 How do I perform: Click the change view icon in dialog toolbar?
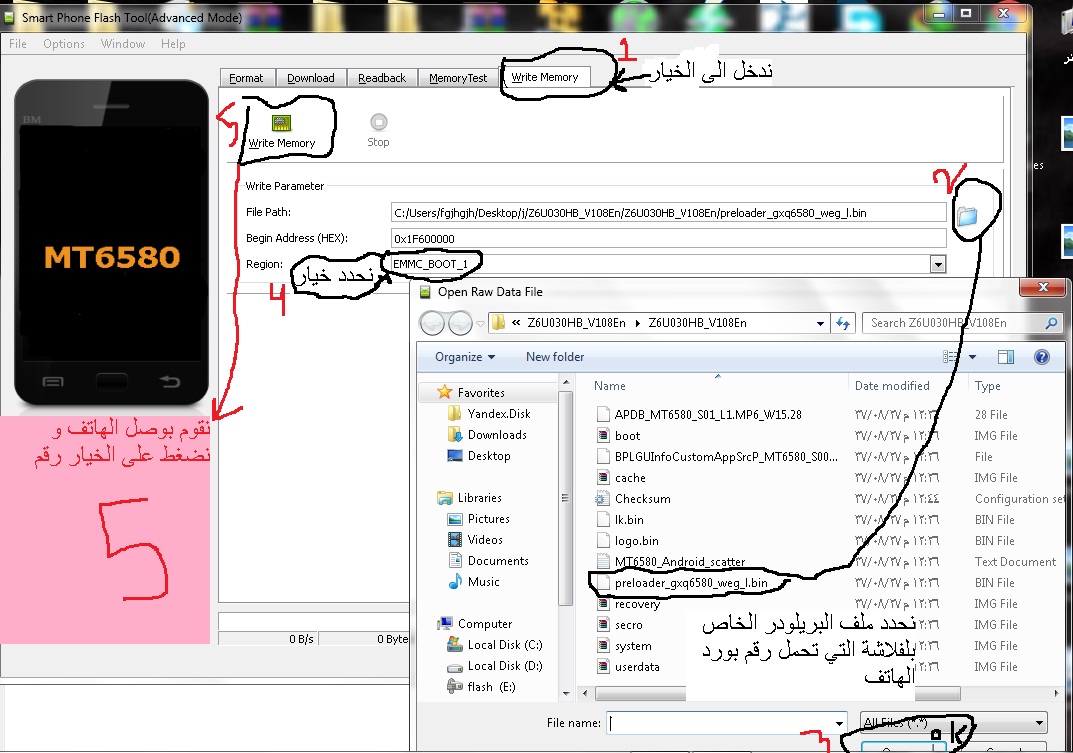coord(950,357)
